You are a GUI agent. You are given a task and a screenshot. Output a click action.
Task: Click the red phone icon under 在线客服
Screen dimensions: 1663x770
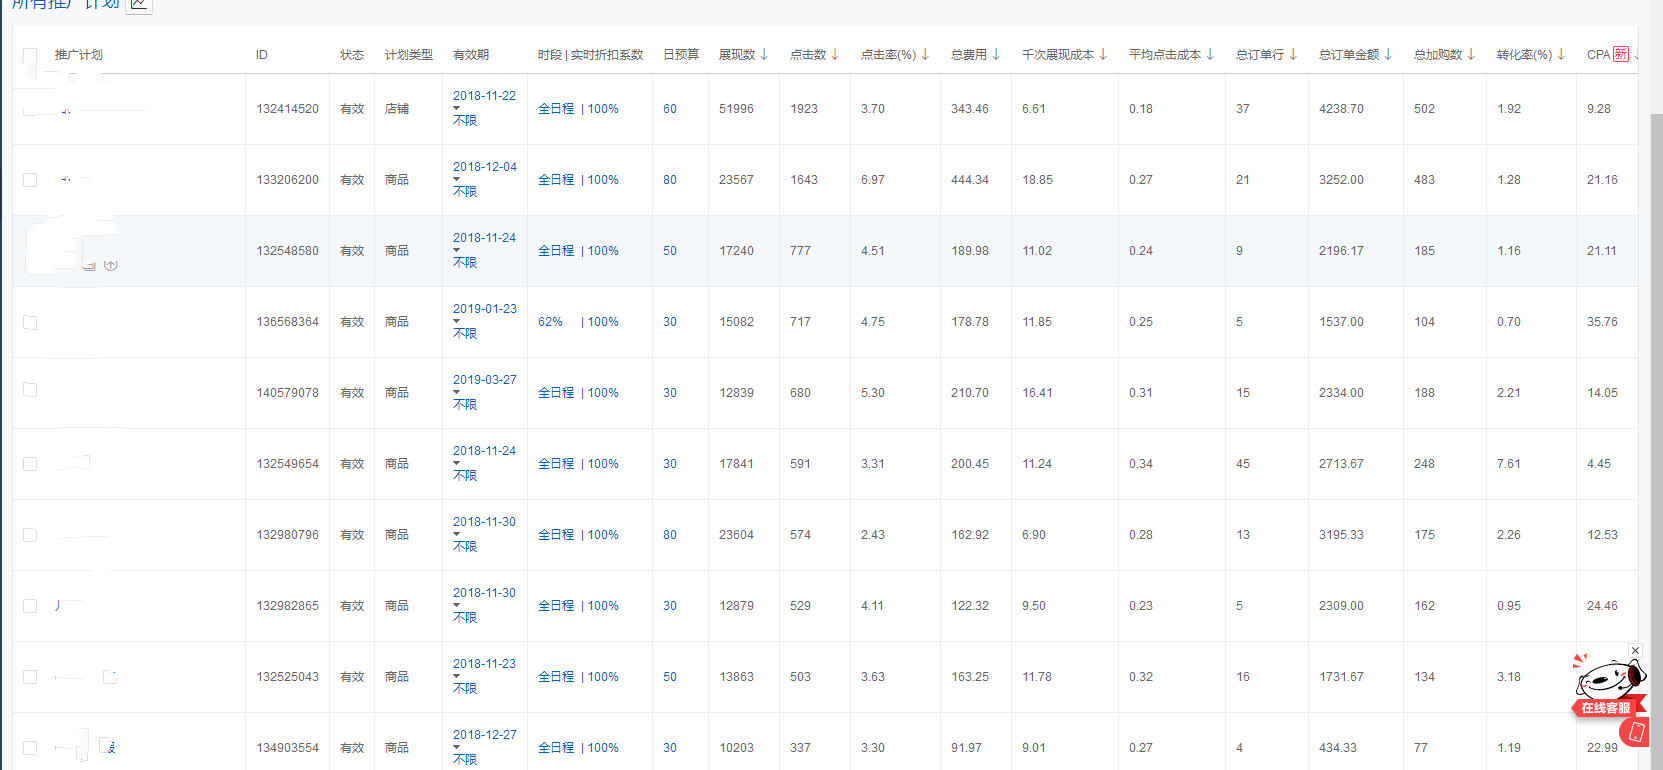coord(1636,733)
